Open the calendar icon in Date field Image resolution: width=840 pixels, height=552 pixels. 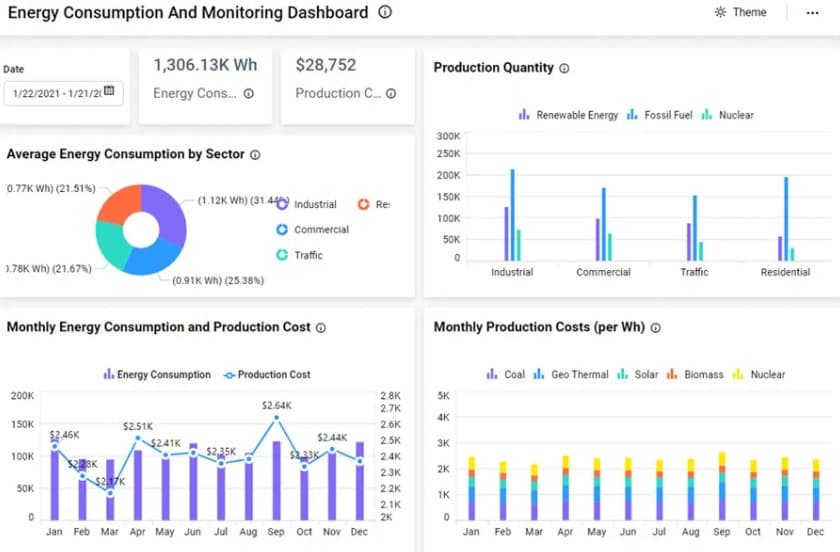coord(109,90)
